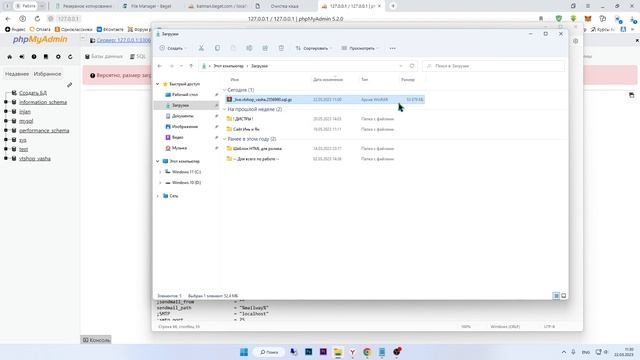Expand information_schema database tree node

(6, 102)
